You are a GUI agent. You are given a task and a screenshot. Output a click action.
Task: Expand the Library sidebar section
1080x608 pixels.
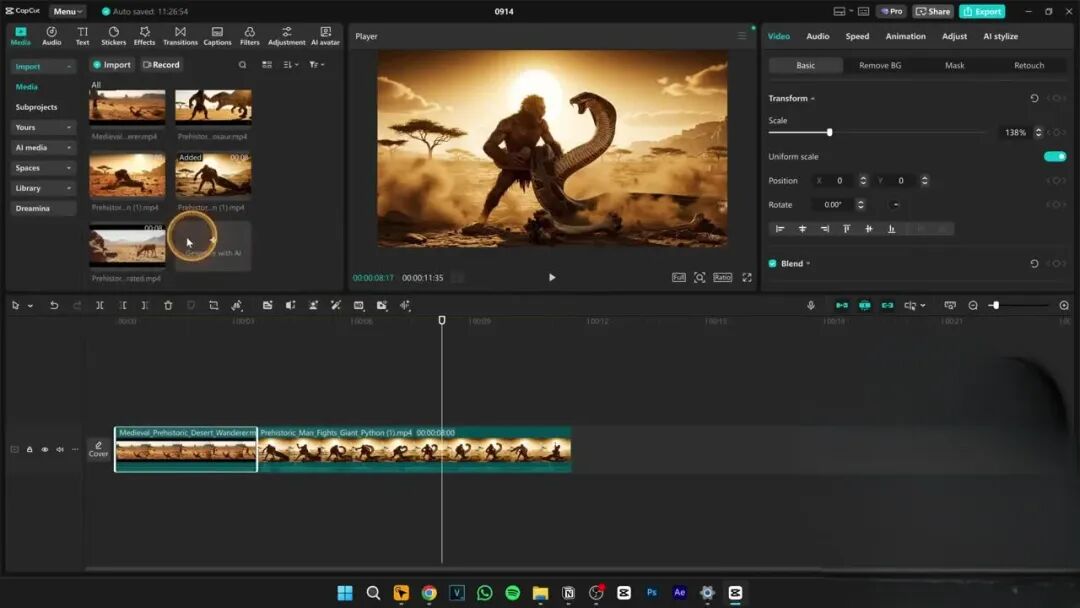[43, 188]
